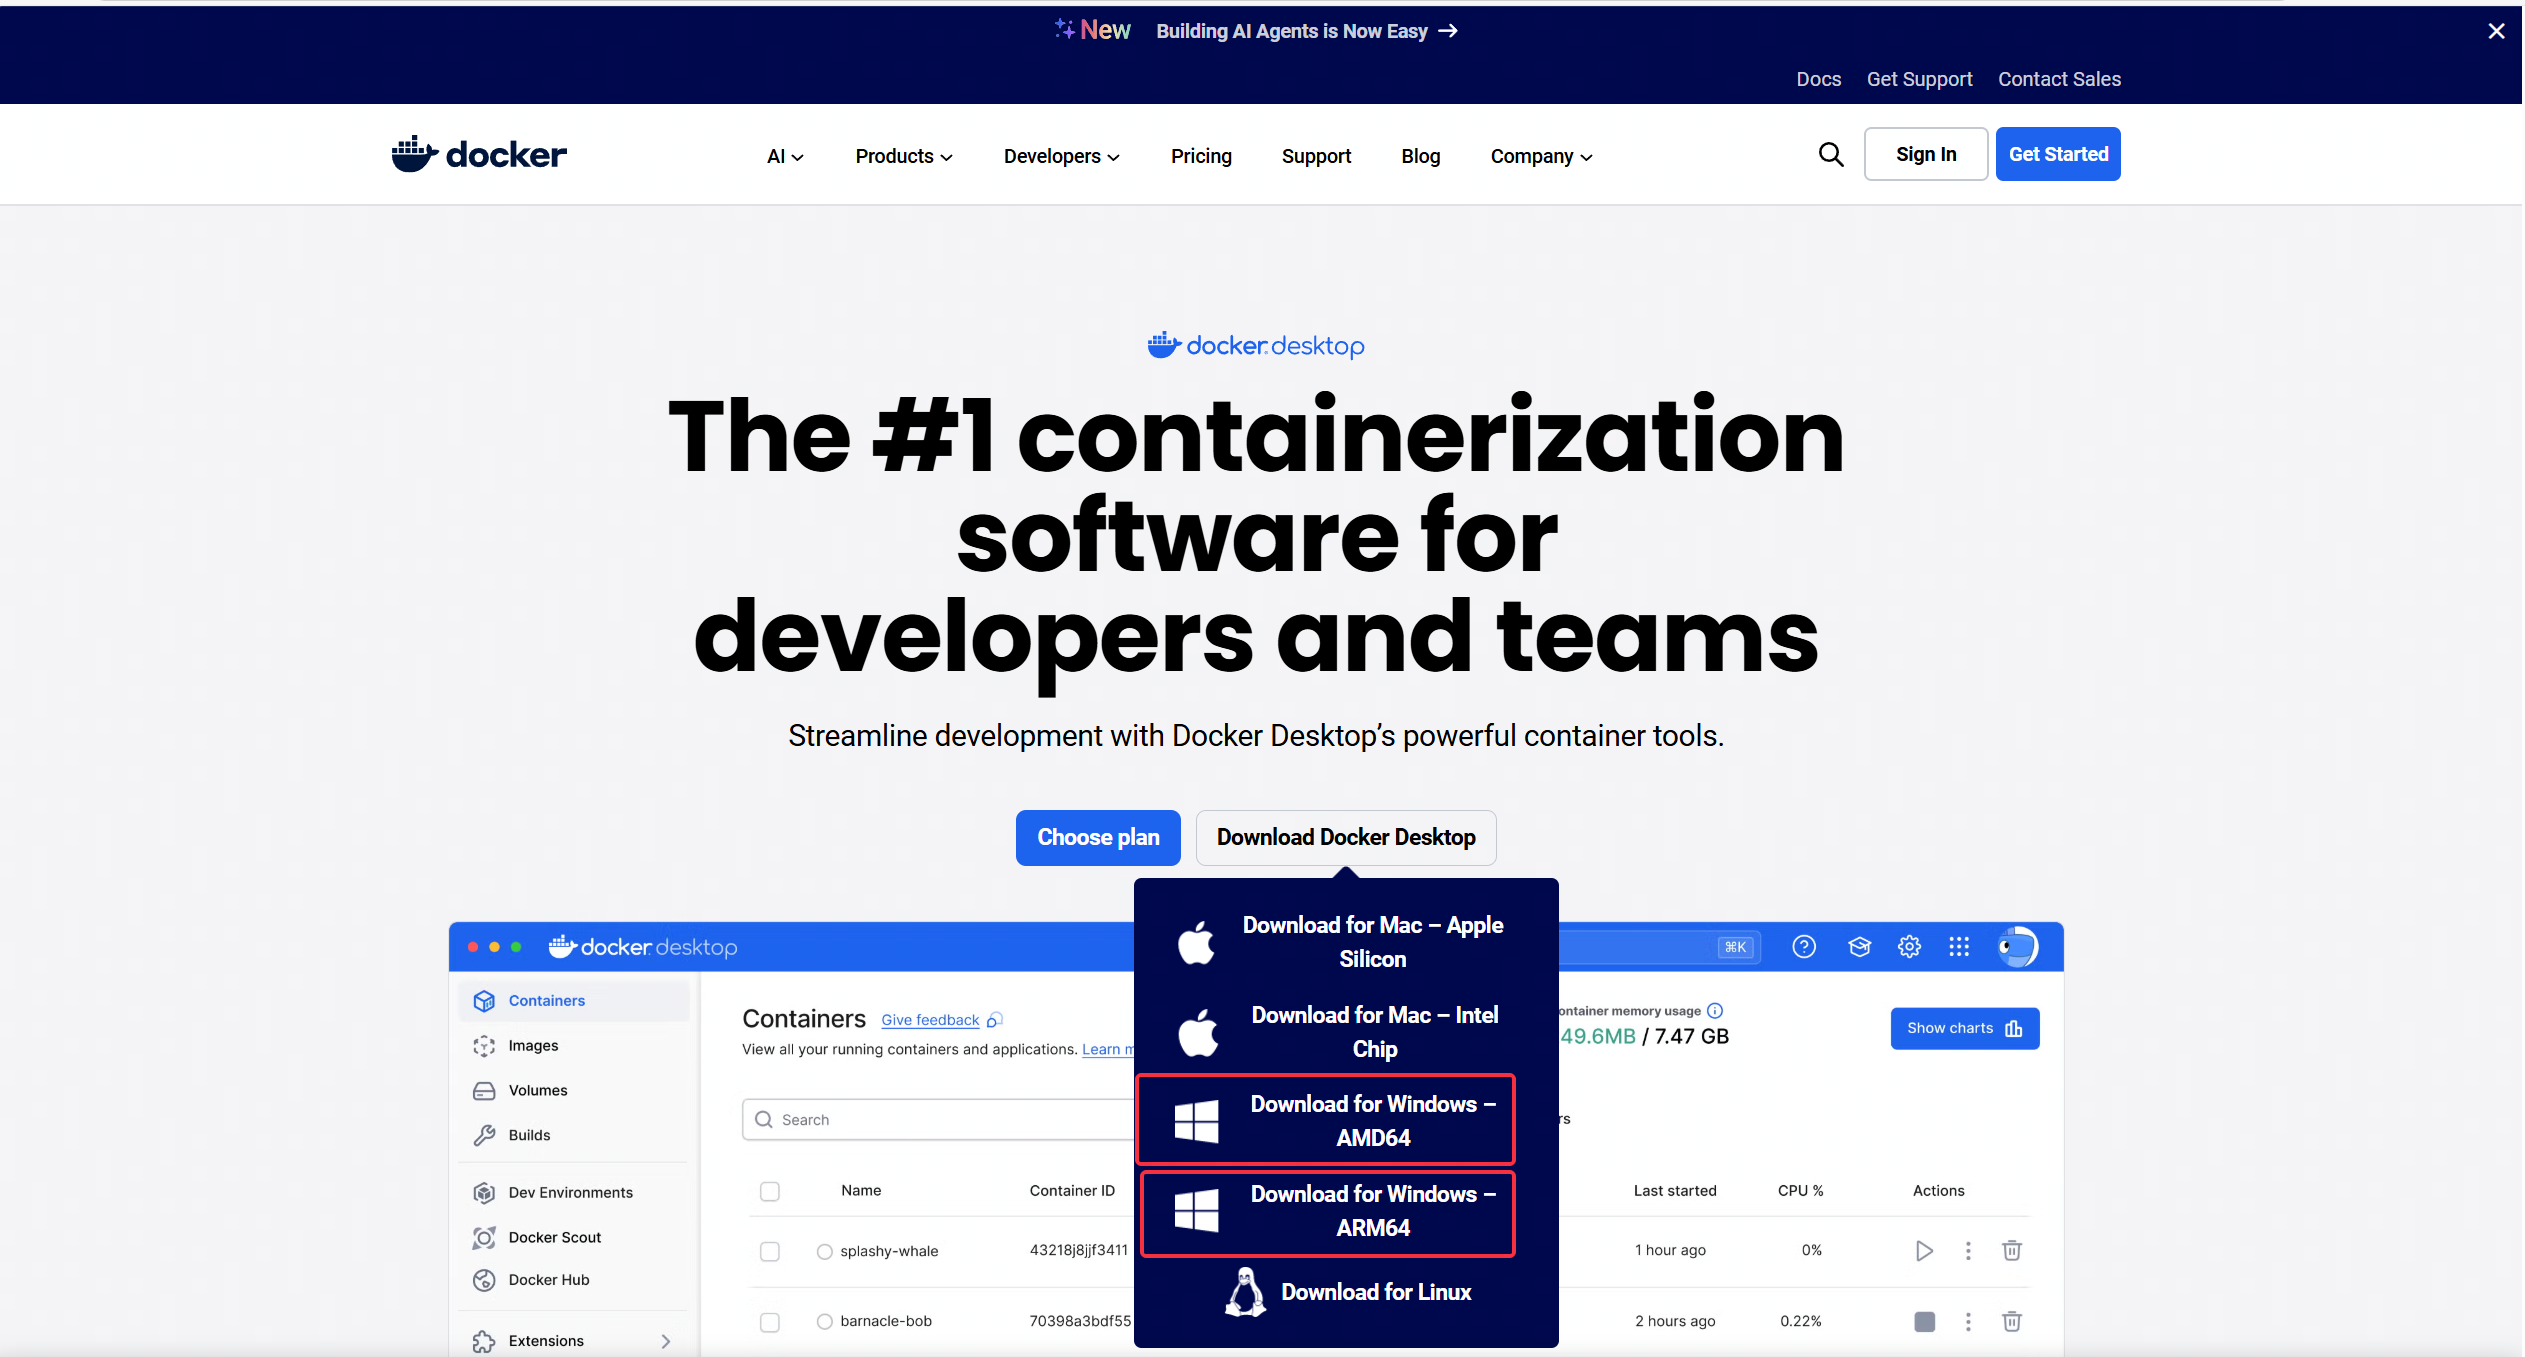
Task: Click the Windows logo next to AMD64
Action: [1196, 1121]
